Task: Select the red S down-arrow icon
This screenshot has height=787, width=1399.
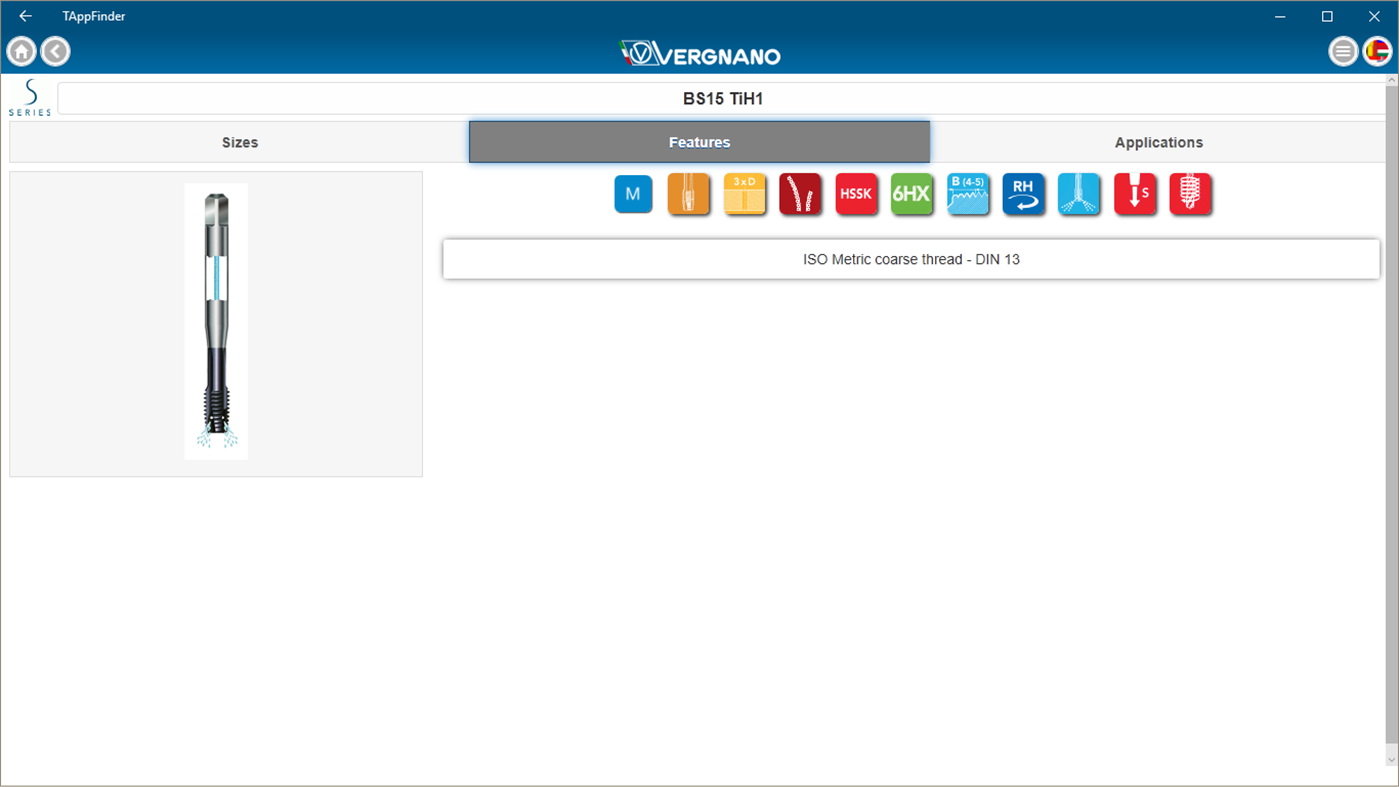Action: 1135,194
